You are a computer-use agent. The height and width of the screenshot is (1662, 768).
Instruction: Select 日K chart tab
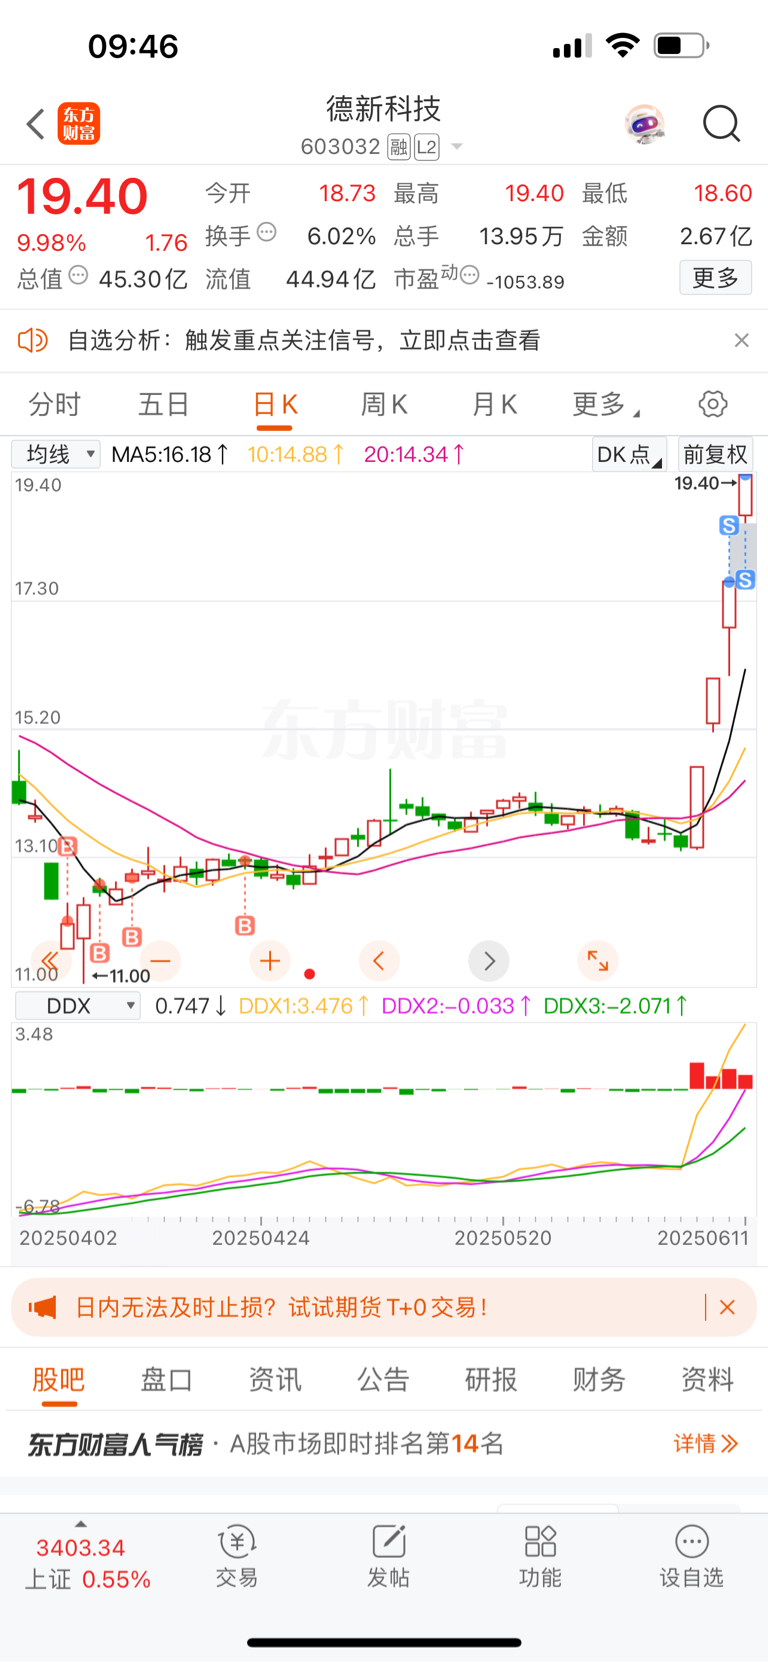point(275,404)
